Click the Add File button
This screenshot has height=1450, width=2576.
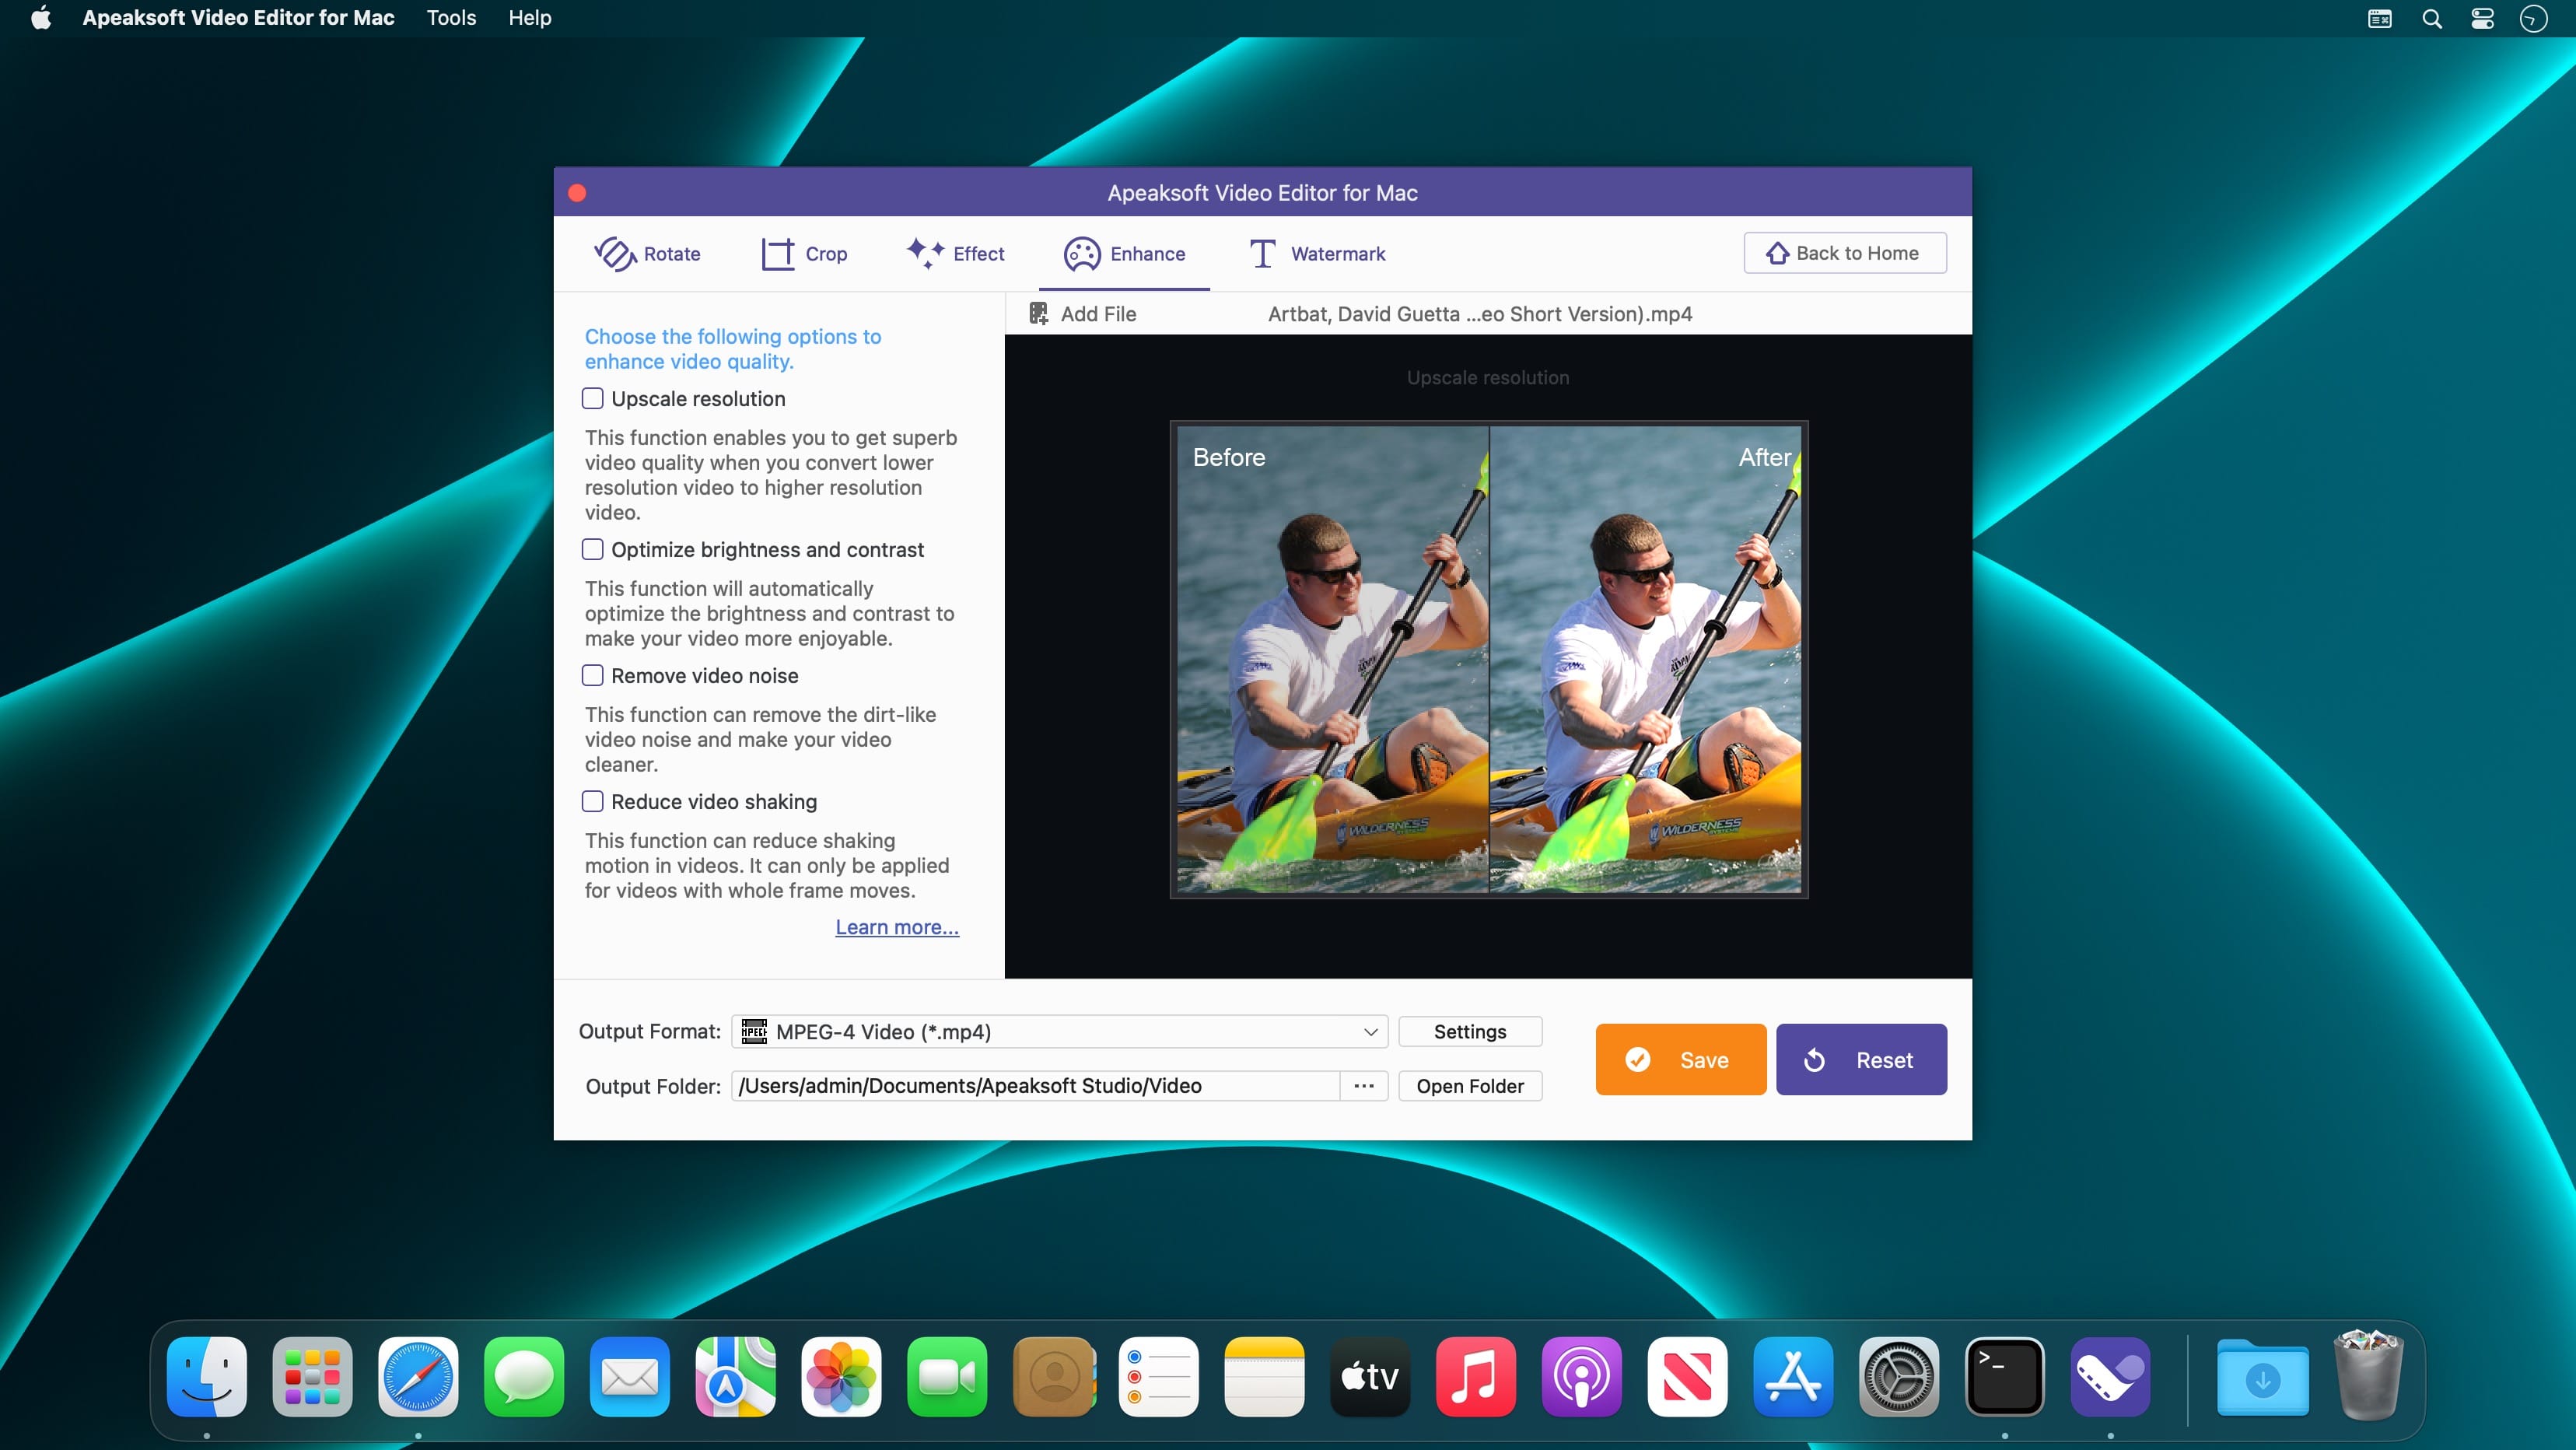1083,314
